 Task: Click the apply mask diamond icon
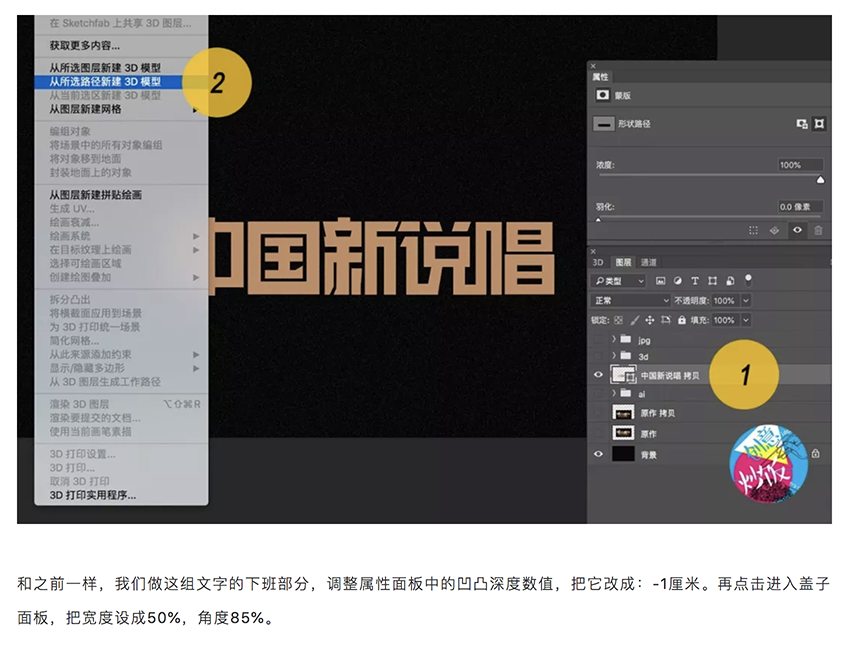tap(774, 231)
